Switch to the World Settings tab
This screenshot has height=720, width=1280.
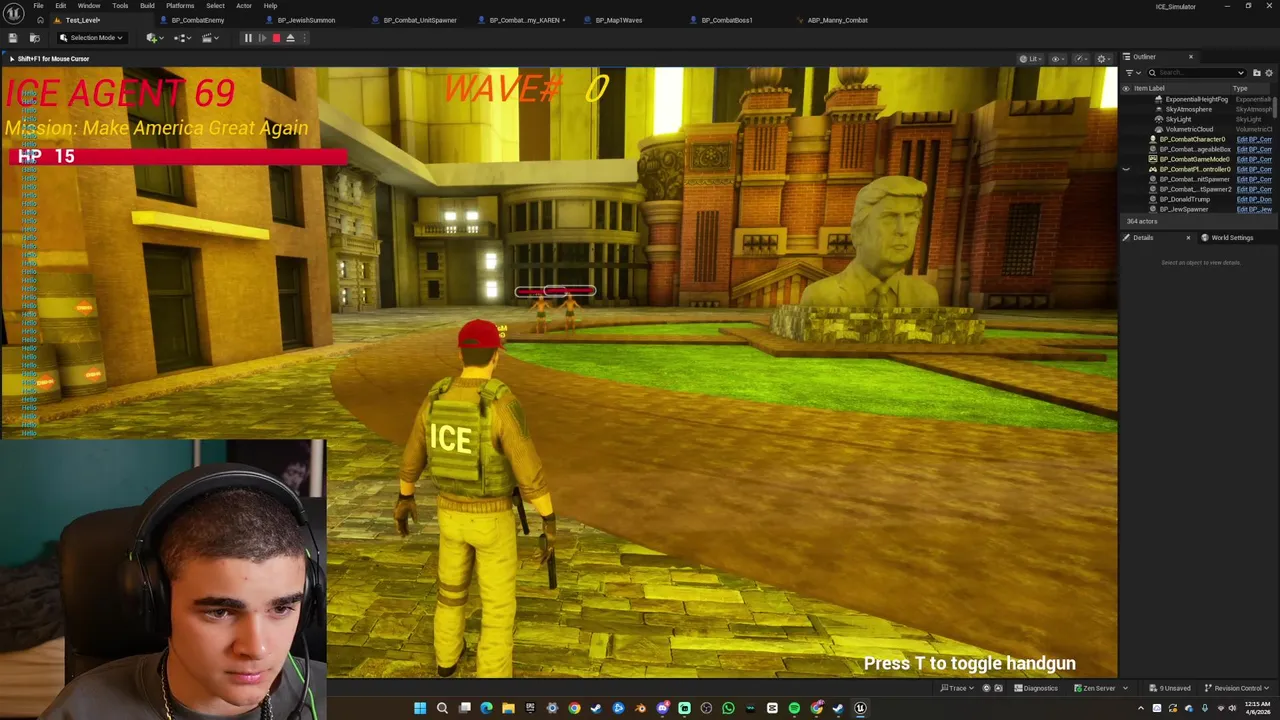pyautogui.click(x=1226, y=238)
